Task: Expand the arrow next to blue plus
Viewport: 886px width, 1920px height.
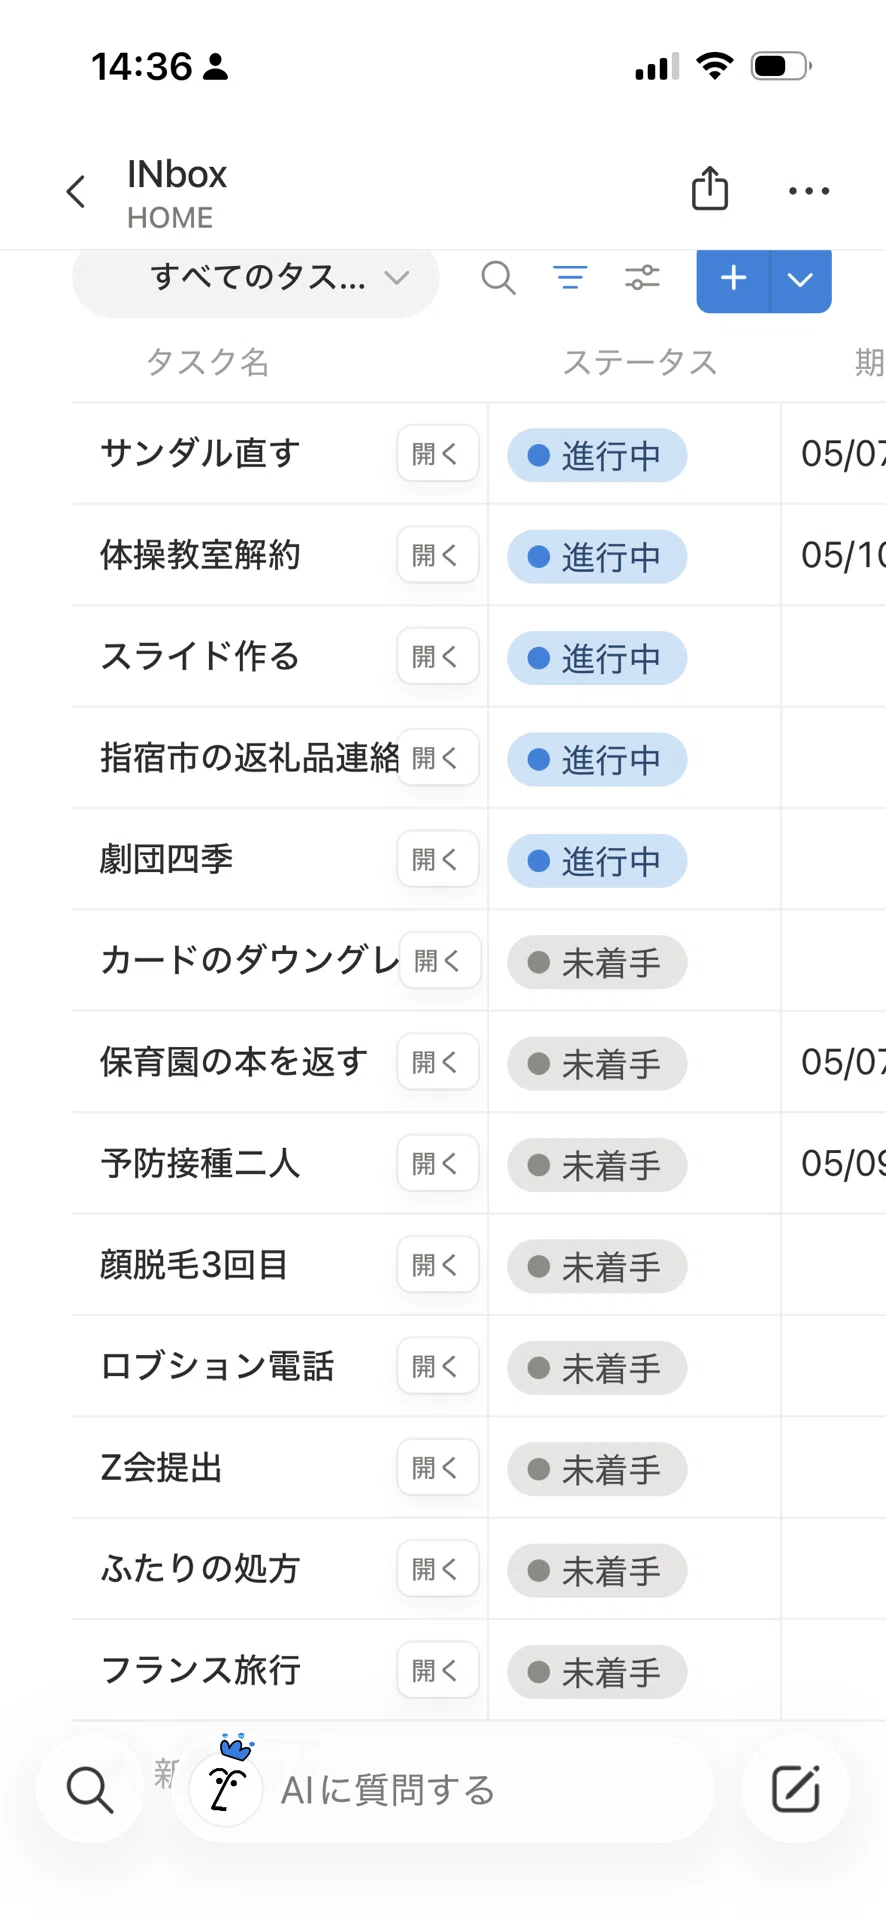Action: (801, 279)
